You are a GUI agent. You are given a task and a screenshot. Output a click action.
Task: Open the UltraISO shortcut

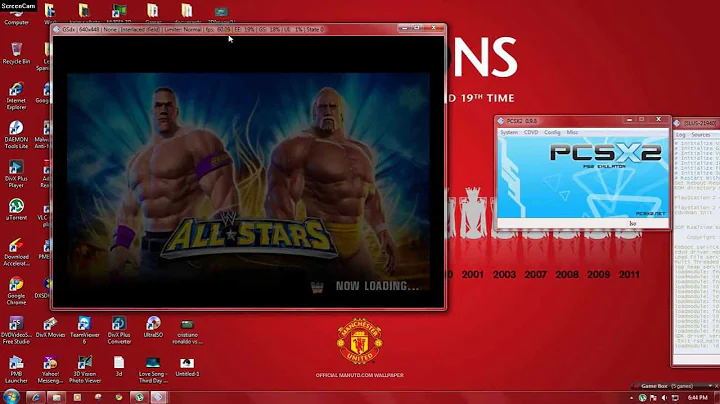pyautogui.click(x=153, y=327)
